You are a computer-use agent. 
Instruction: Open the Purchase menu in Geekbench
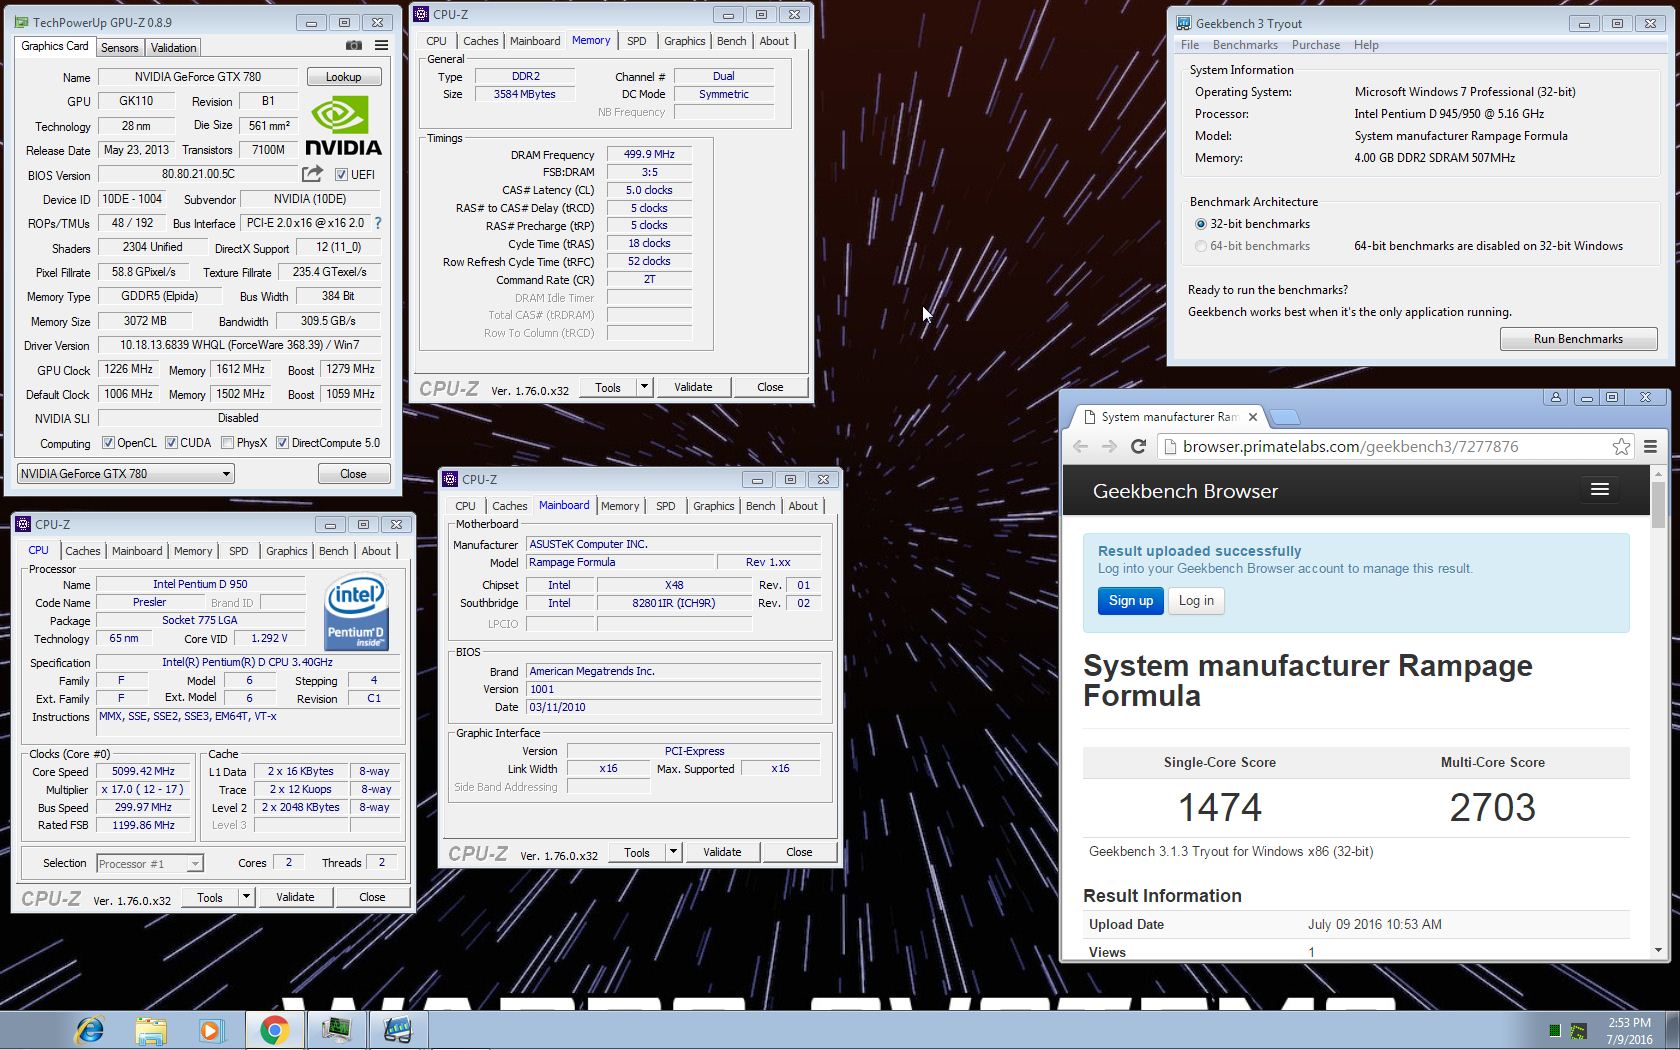coord(1316,45)
